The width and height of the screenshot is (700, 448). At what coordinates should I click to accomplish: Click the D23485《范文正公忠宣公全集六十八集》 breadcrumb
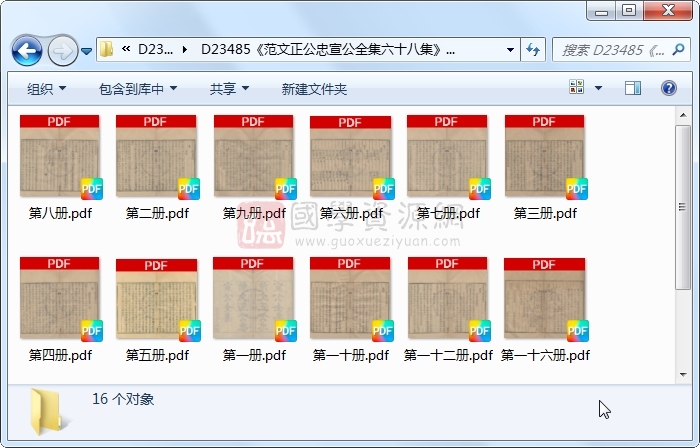pos(328,49)
